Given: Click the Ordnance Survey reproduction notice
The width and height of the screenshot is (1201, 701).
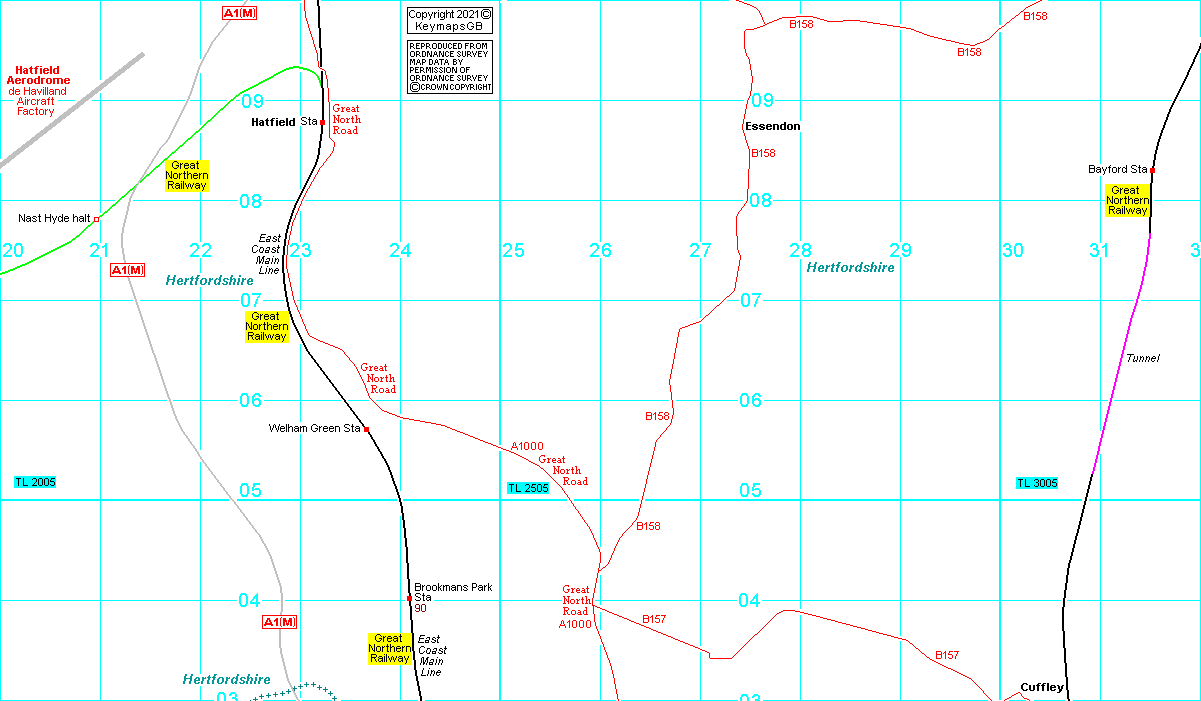Looking at the screenshot, I should coord(450,67).
